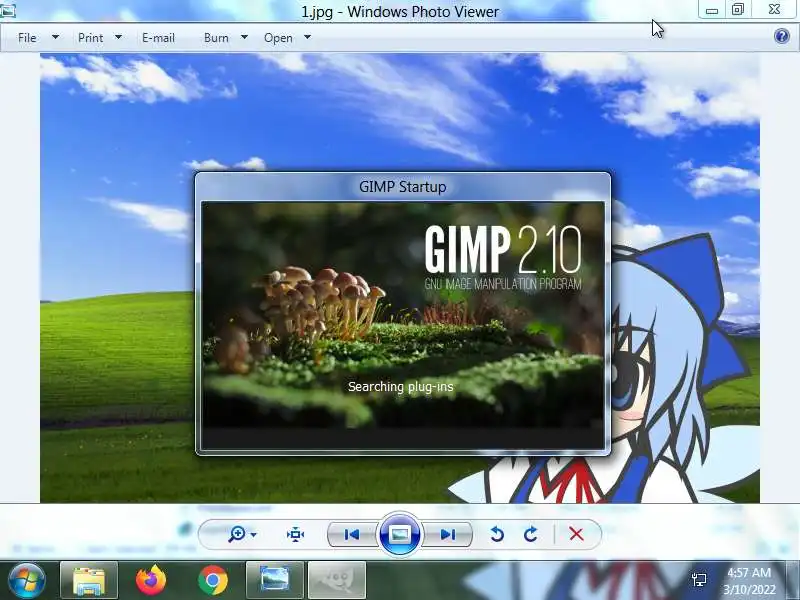
Task: Launch Google Chrome from the taskbar
Action: coord(213,580)
